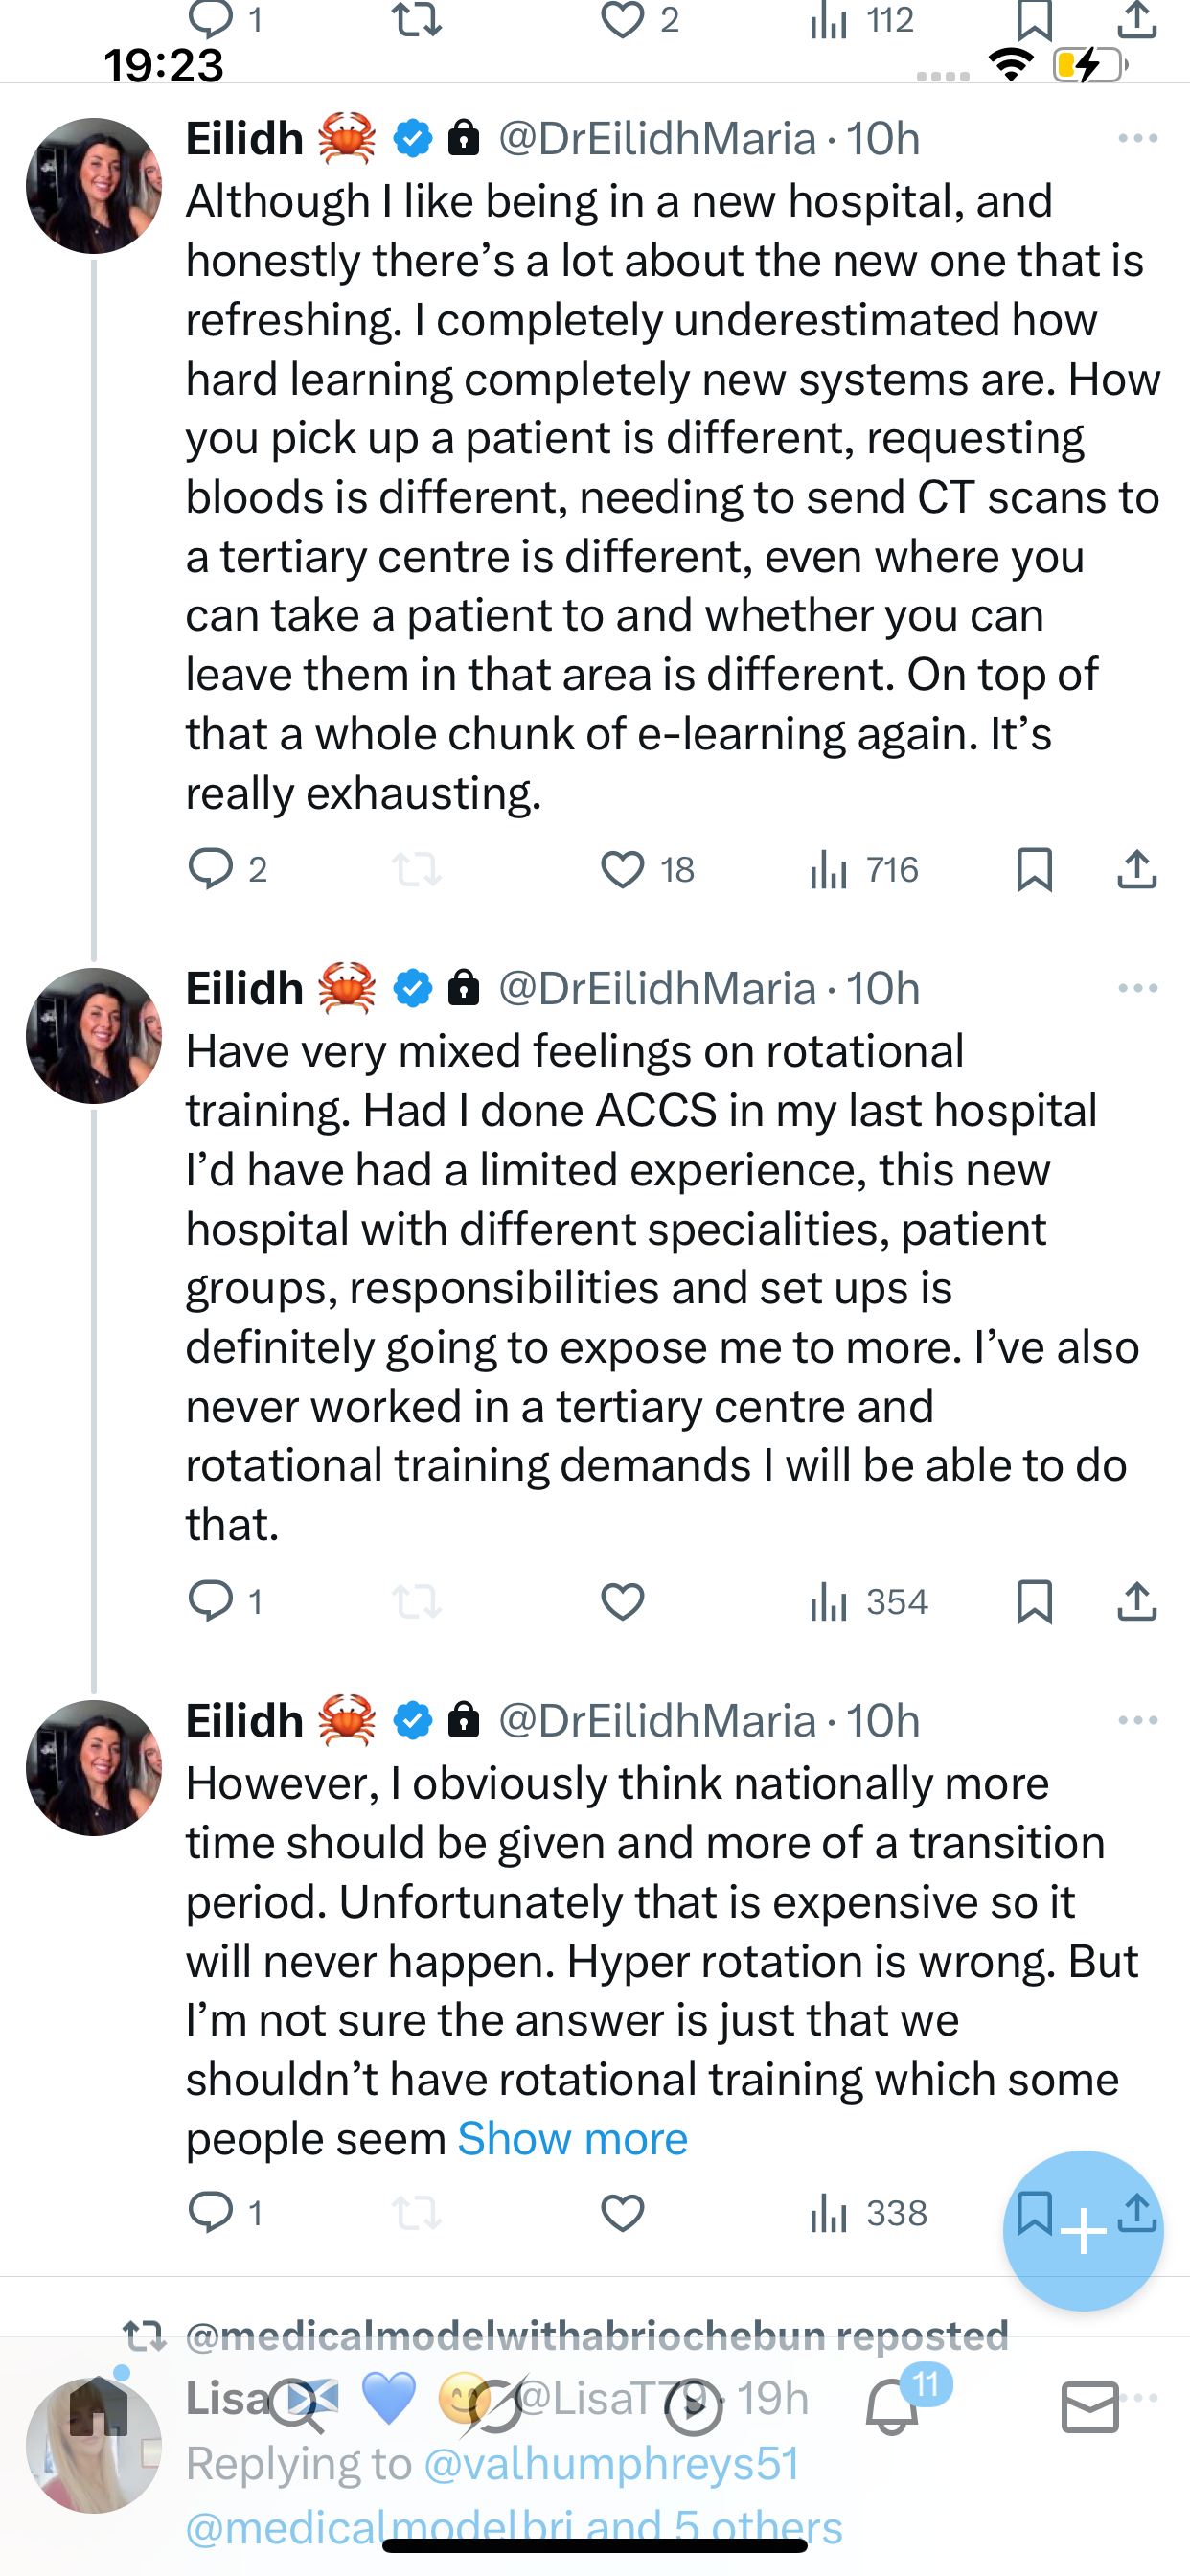The height and width of the screenshot is (2576, 1190).
Task: Open the direct messages tab
Action: 1090,2408
